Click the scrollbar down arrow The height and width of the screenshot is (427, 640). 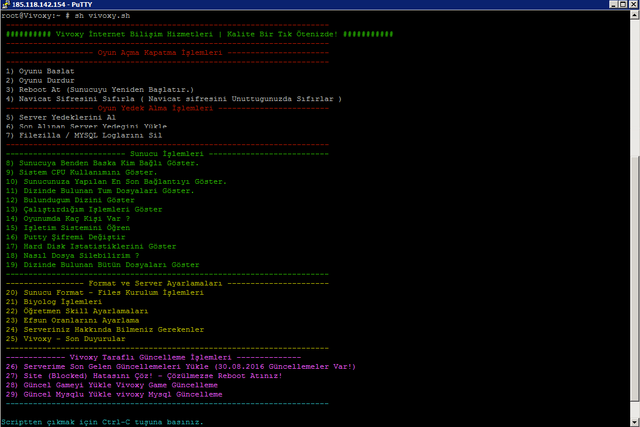tap(634, 422)
